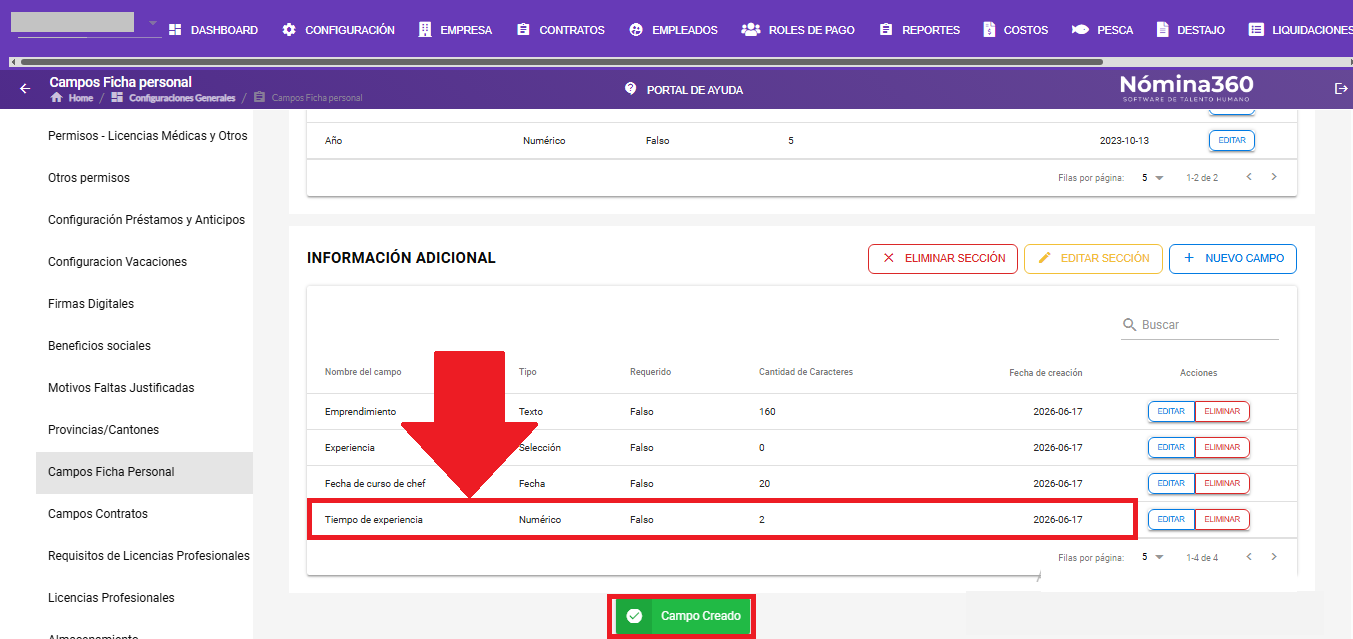Screen dimensions: 1353x639
Task: Click the Dashboard grid icon in navbar
Action: [175, 30]
